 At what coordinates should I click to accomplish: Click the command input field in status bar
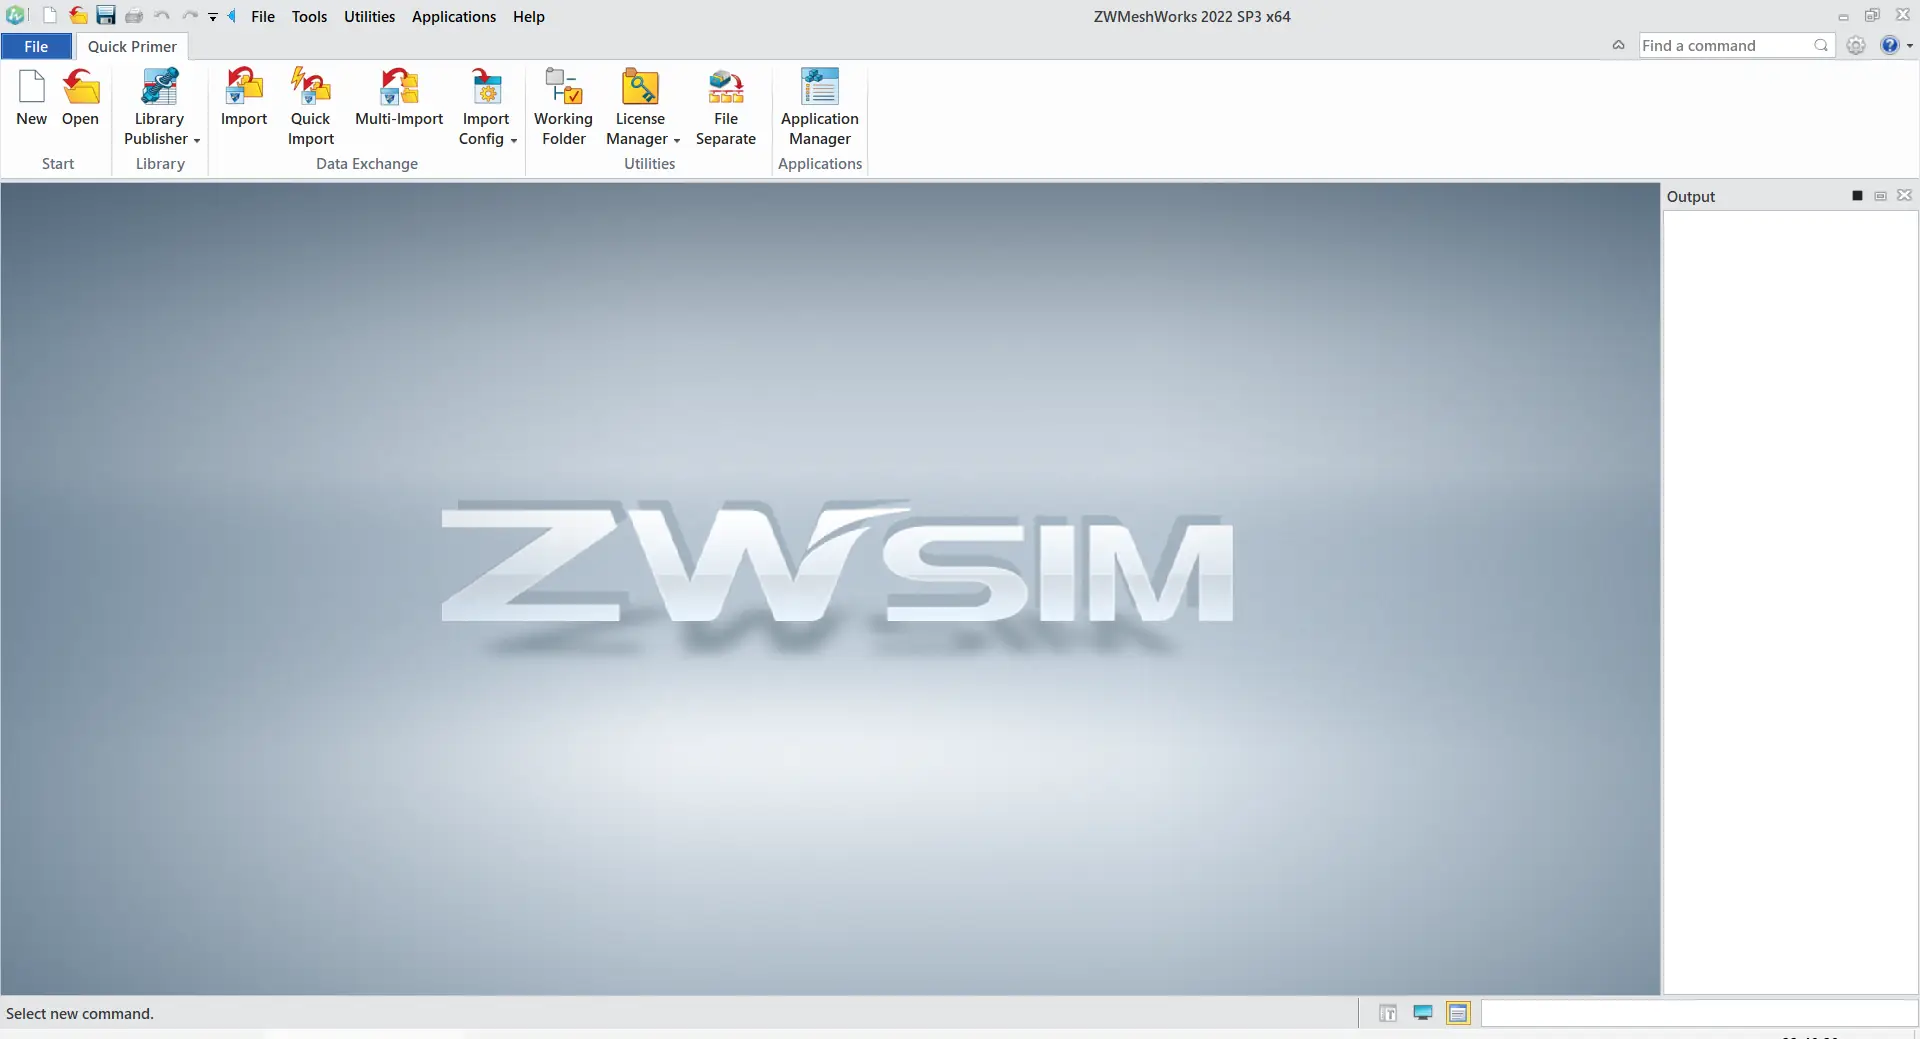1698,1014
